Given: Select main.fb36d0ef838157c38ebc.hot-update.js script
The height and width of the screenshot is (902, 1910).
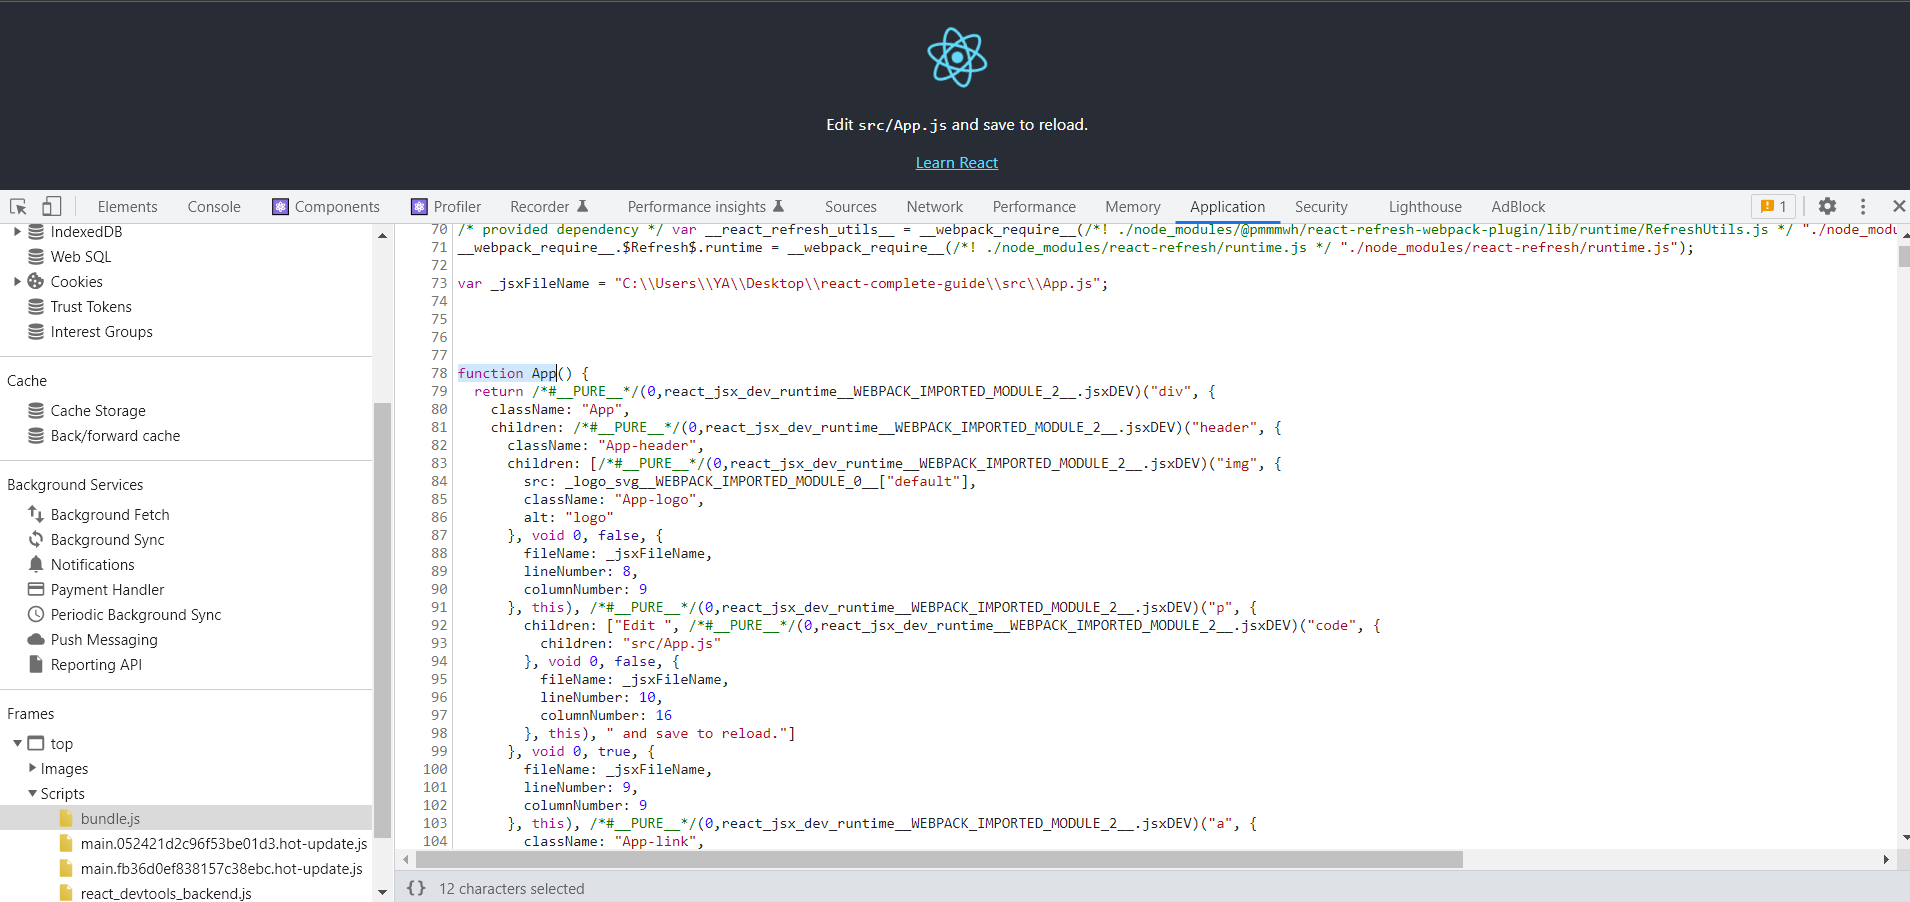Looking at the screenshot, I should (221, 868).
